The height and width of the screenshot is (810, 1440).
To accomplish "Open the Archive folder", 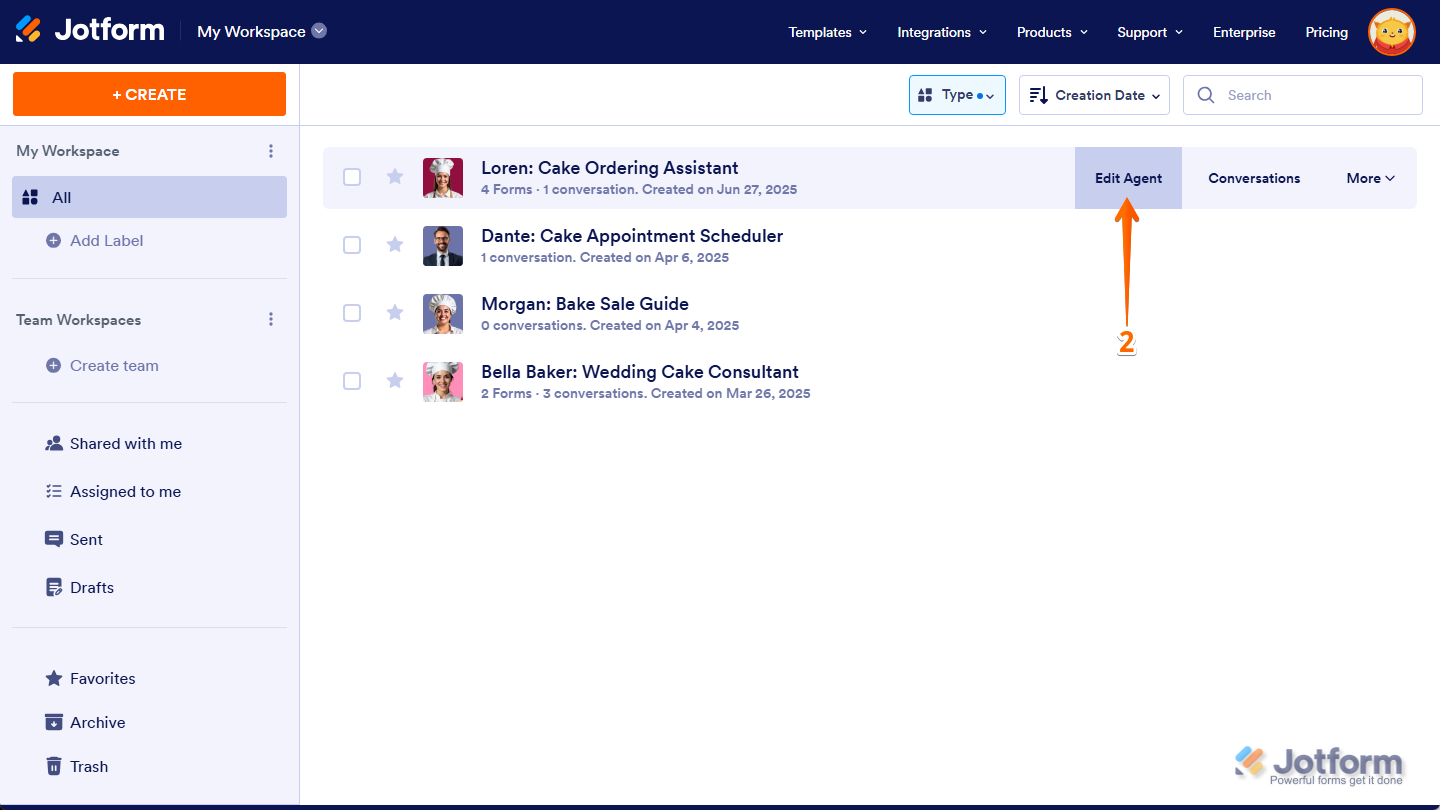I will 97,722.
